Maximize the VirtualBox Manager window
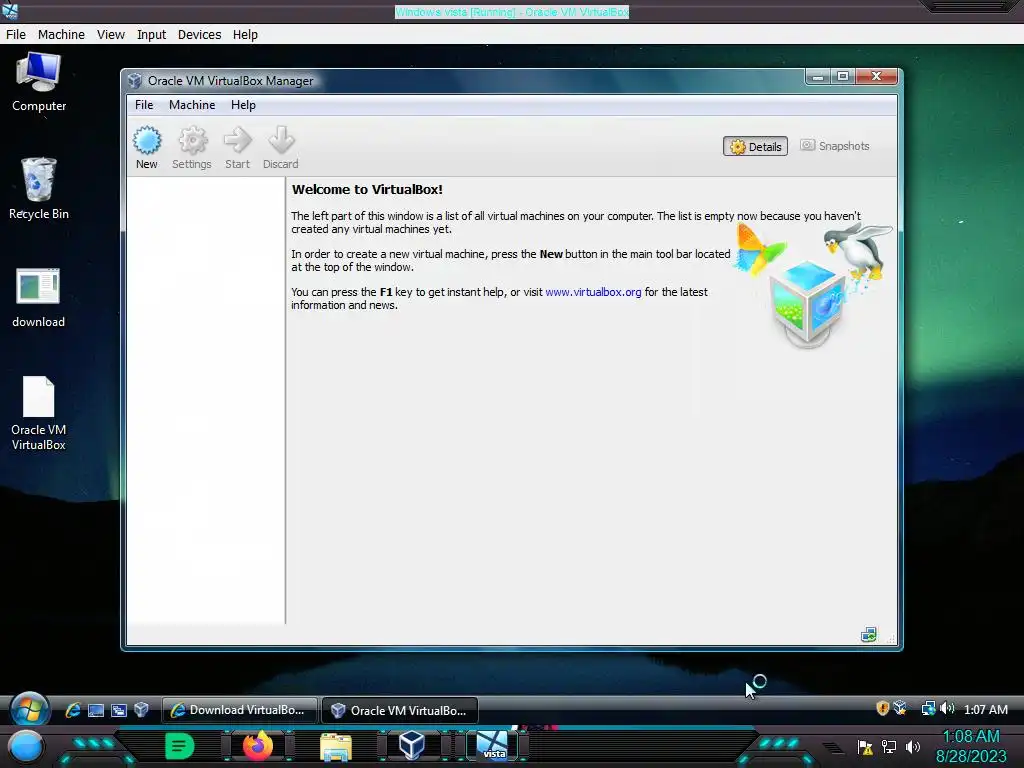 point(842,76)
